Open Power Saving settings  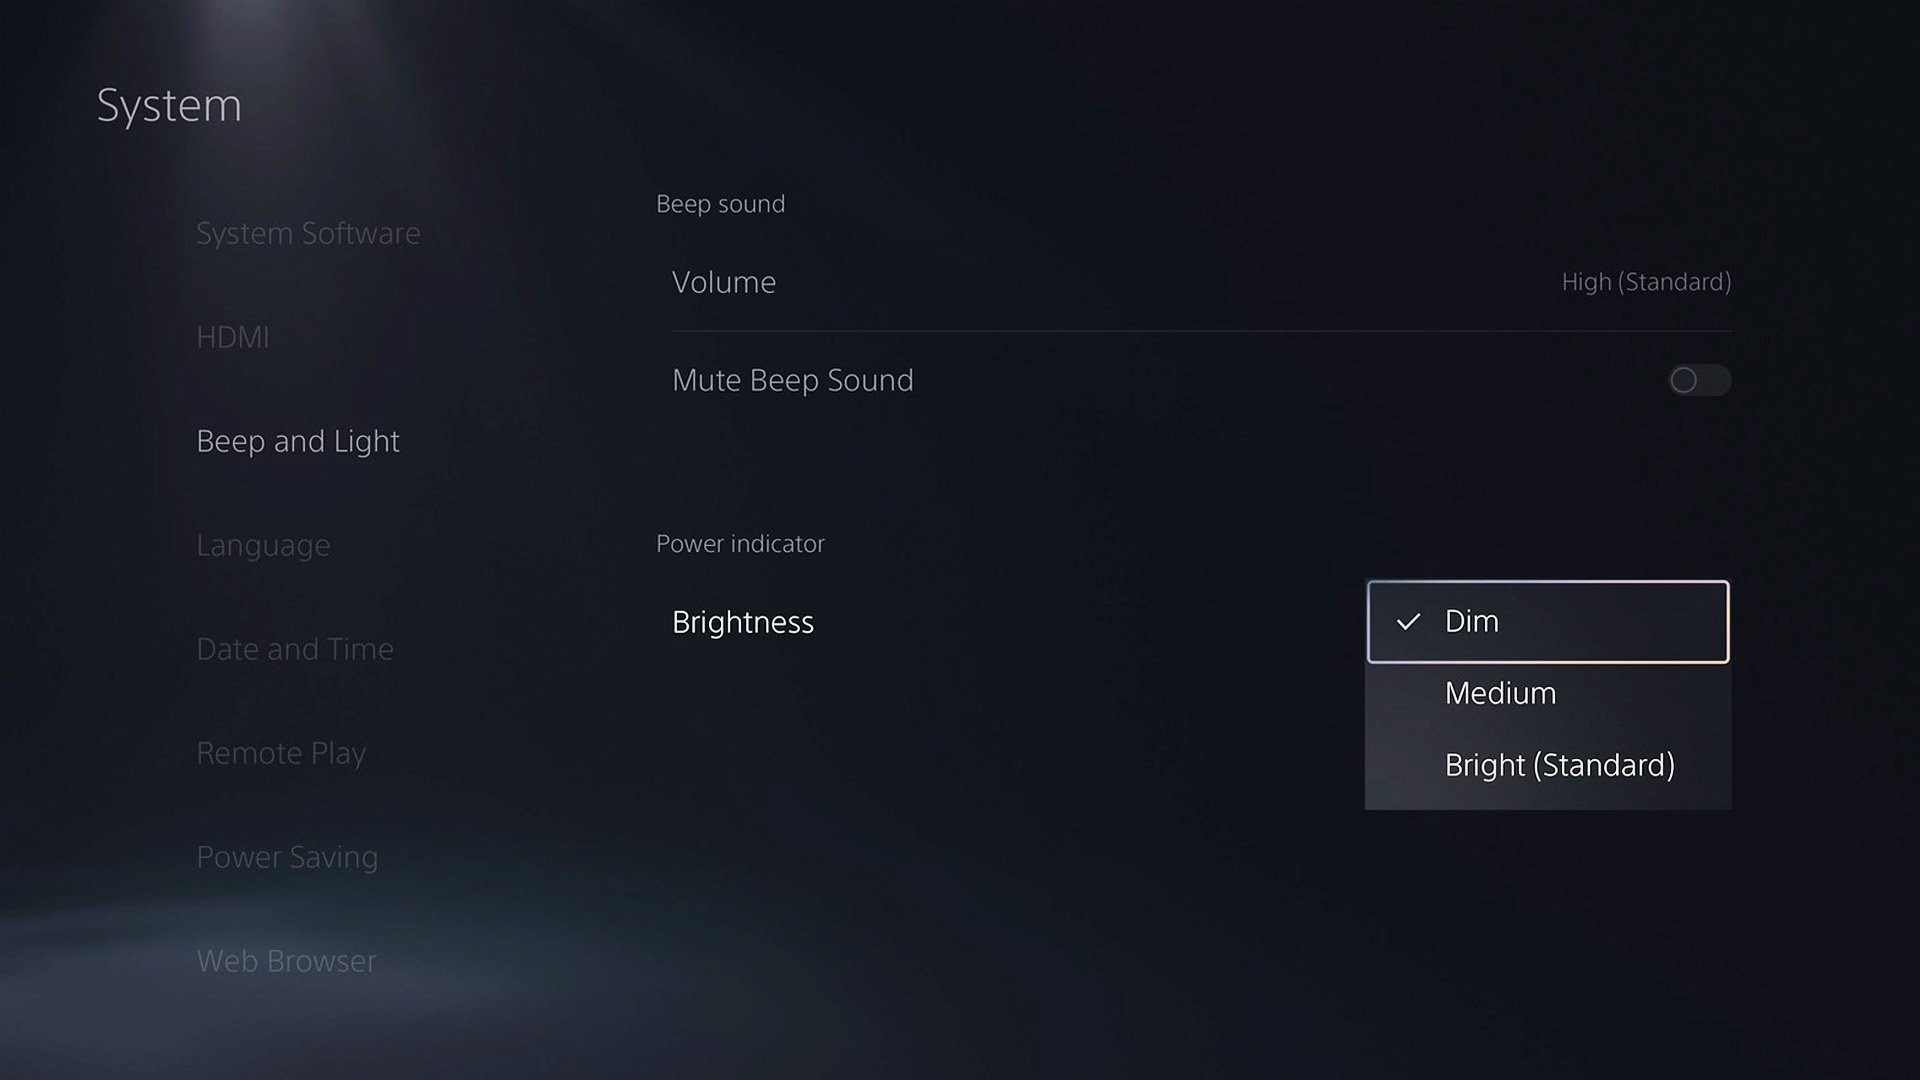click(x=286, y=855)
